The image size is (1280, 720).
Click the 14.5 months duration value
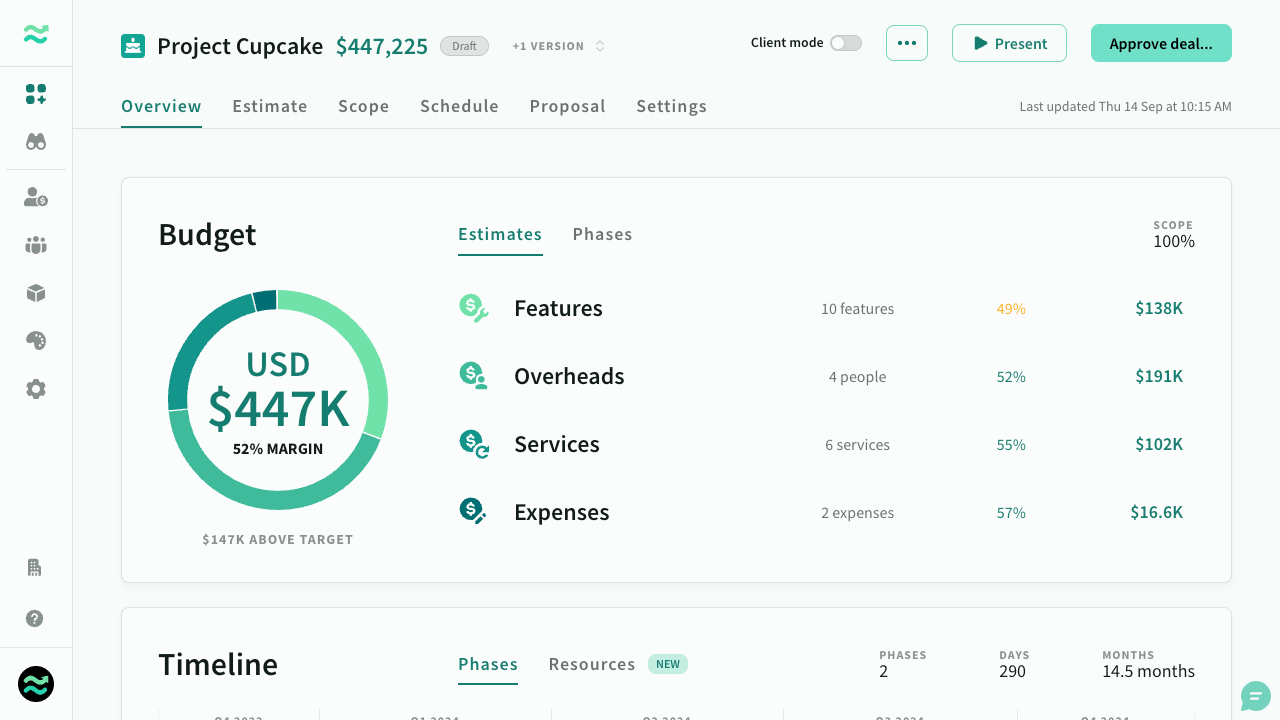[1149, 672]
